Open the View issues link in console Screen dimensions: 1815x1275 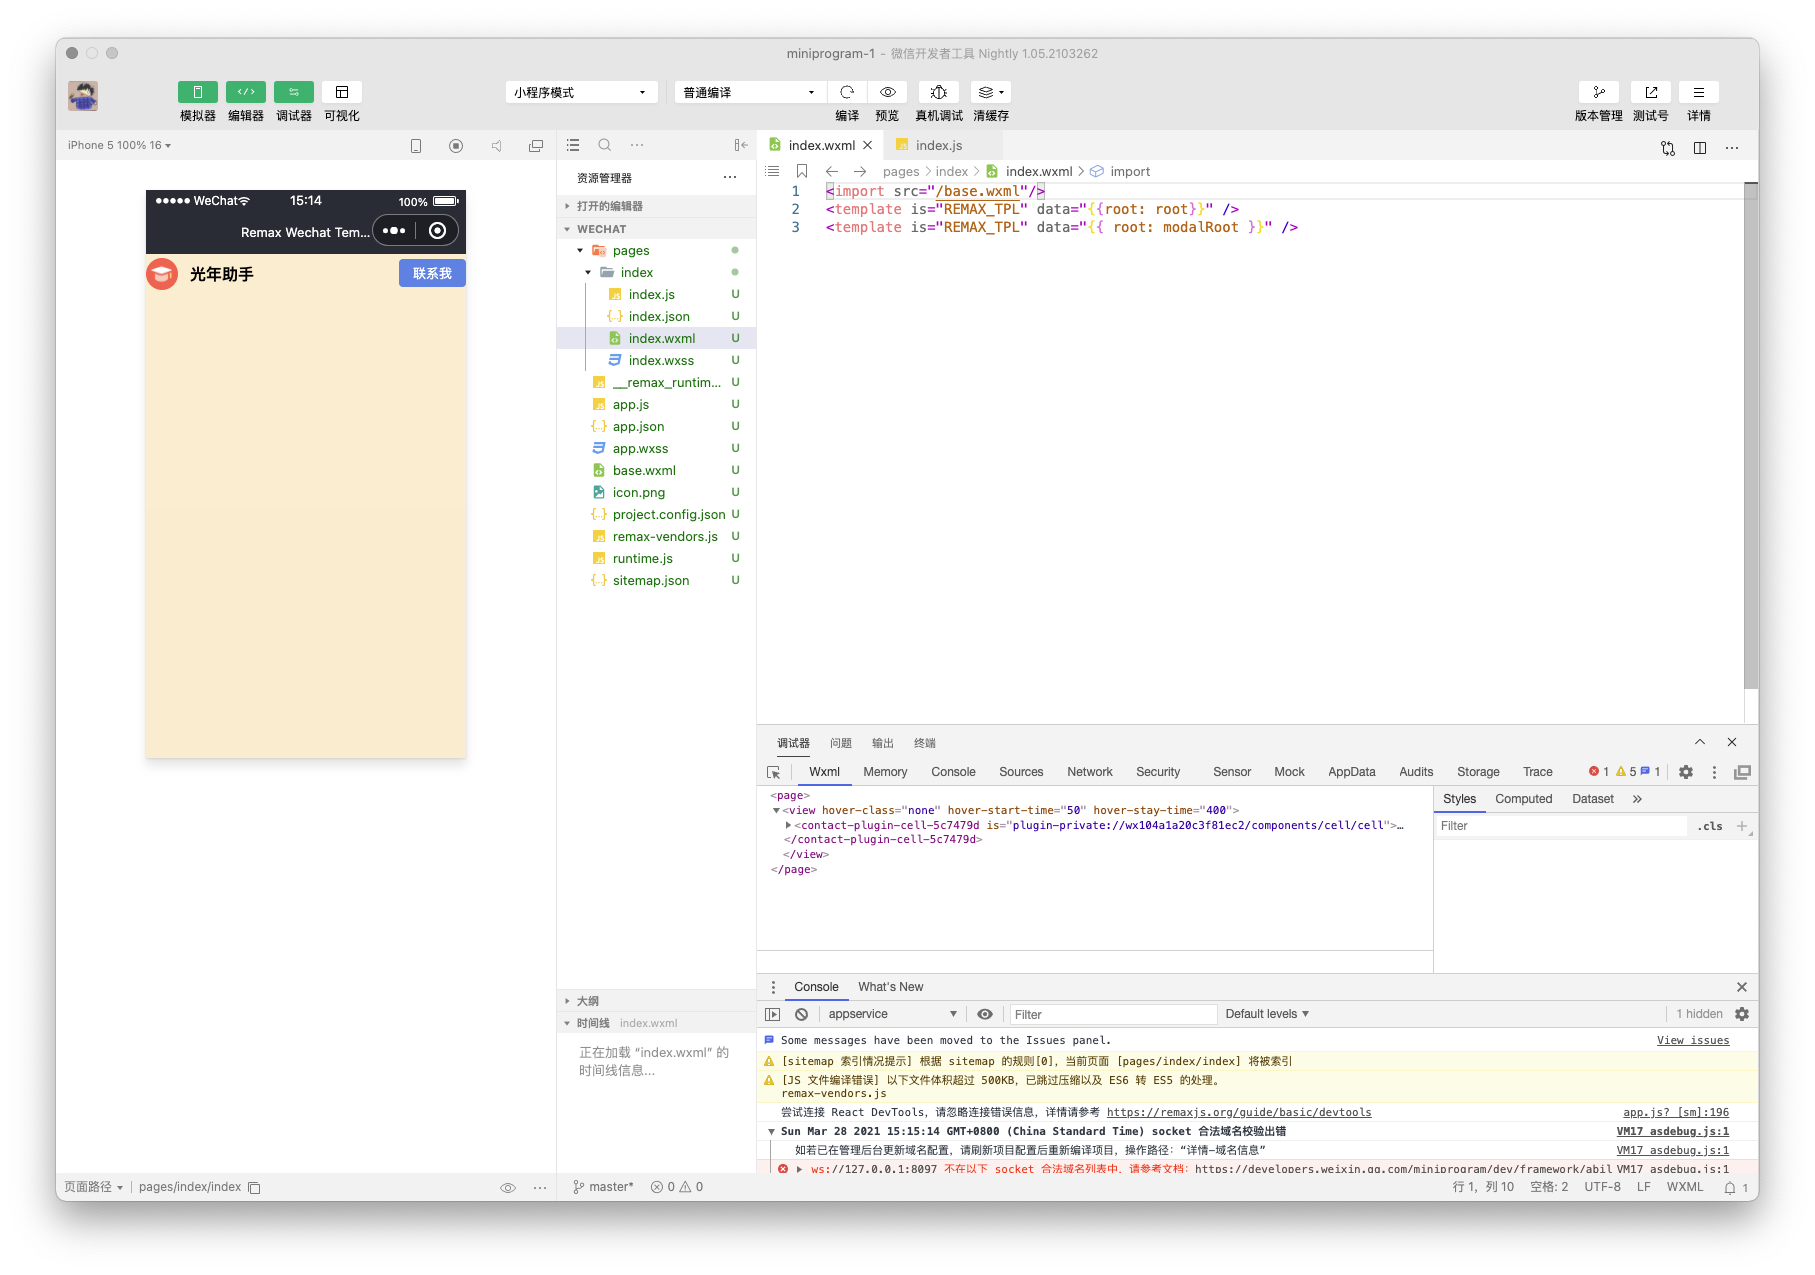pyautogui.click(x=1693, y=1040)
